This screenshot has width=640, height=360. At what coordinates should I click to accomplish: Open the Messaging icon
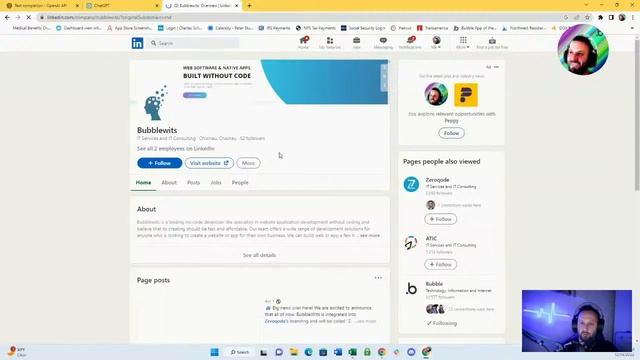383,42
